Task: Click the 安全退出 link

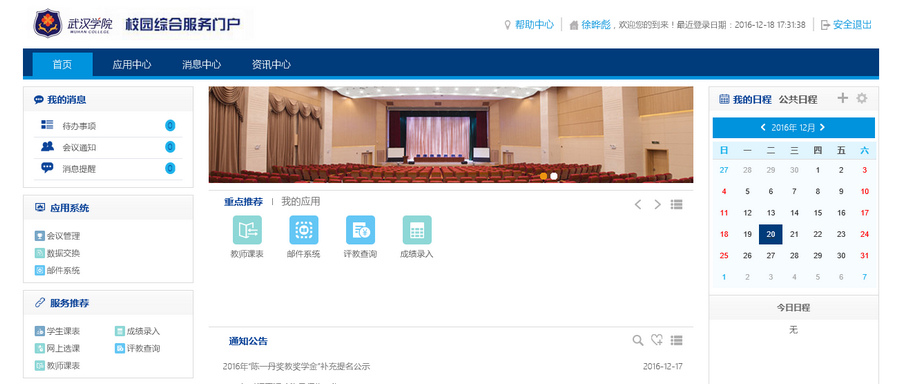Action: point(852,25)
